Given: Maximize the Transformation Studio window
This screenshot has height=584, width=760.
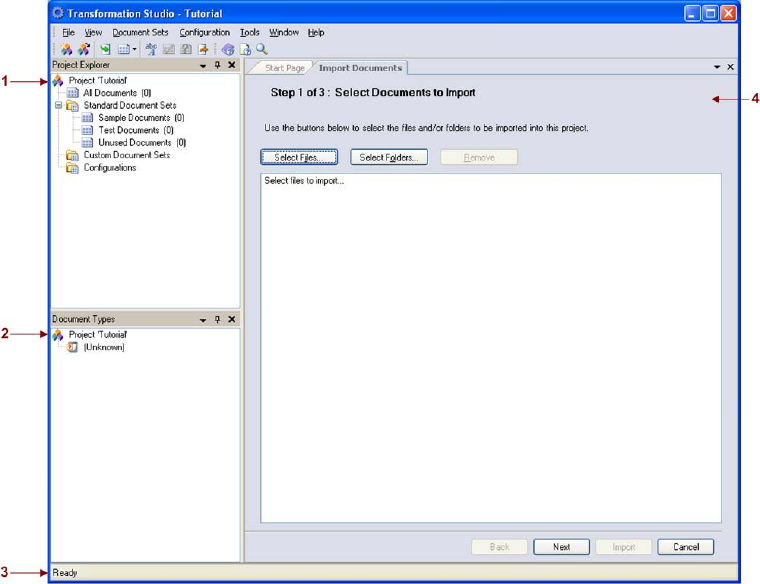Looking at the screenshot, I should coord(710,13).
